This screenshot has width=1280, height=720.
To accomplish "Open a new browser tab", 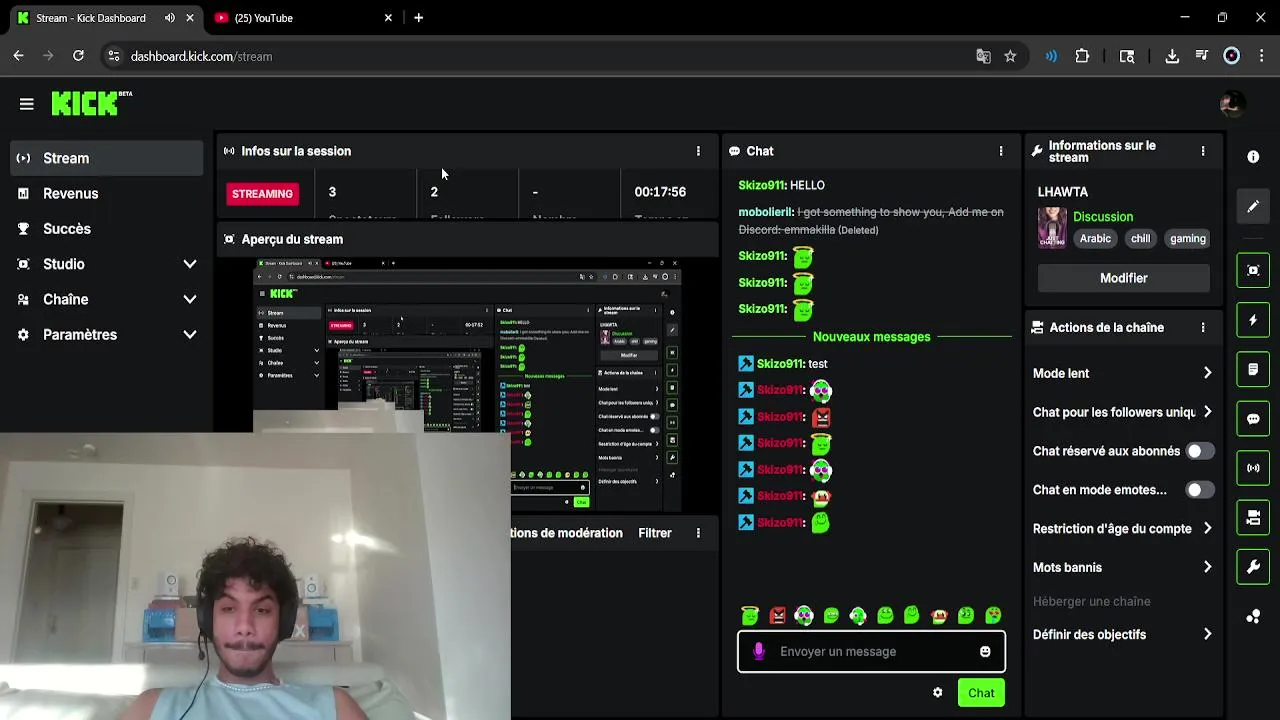I will [x=418, y=18].
